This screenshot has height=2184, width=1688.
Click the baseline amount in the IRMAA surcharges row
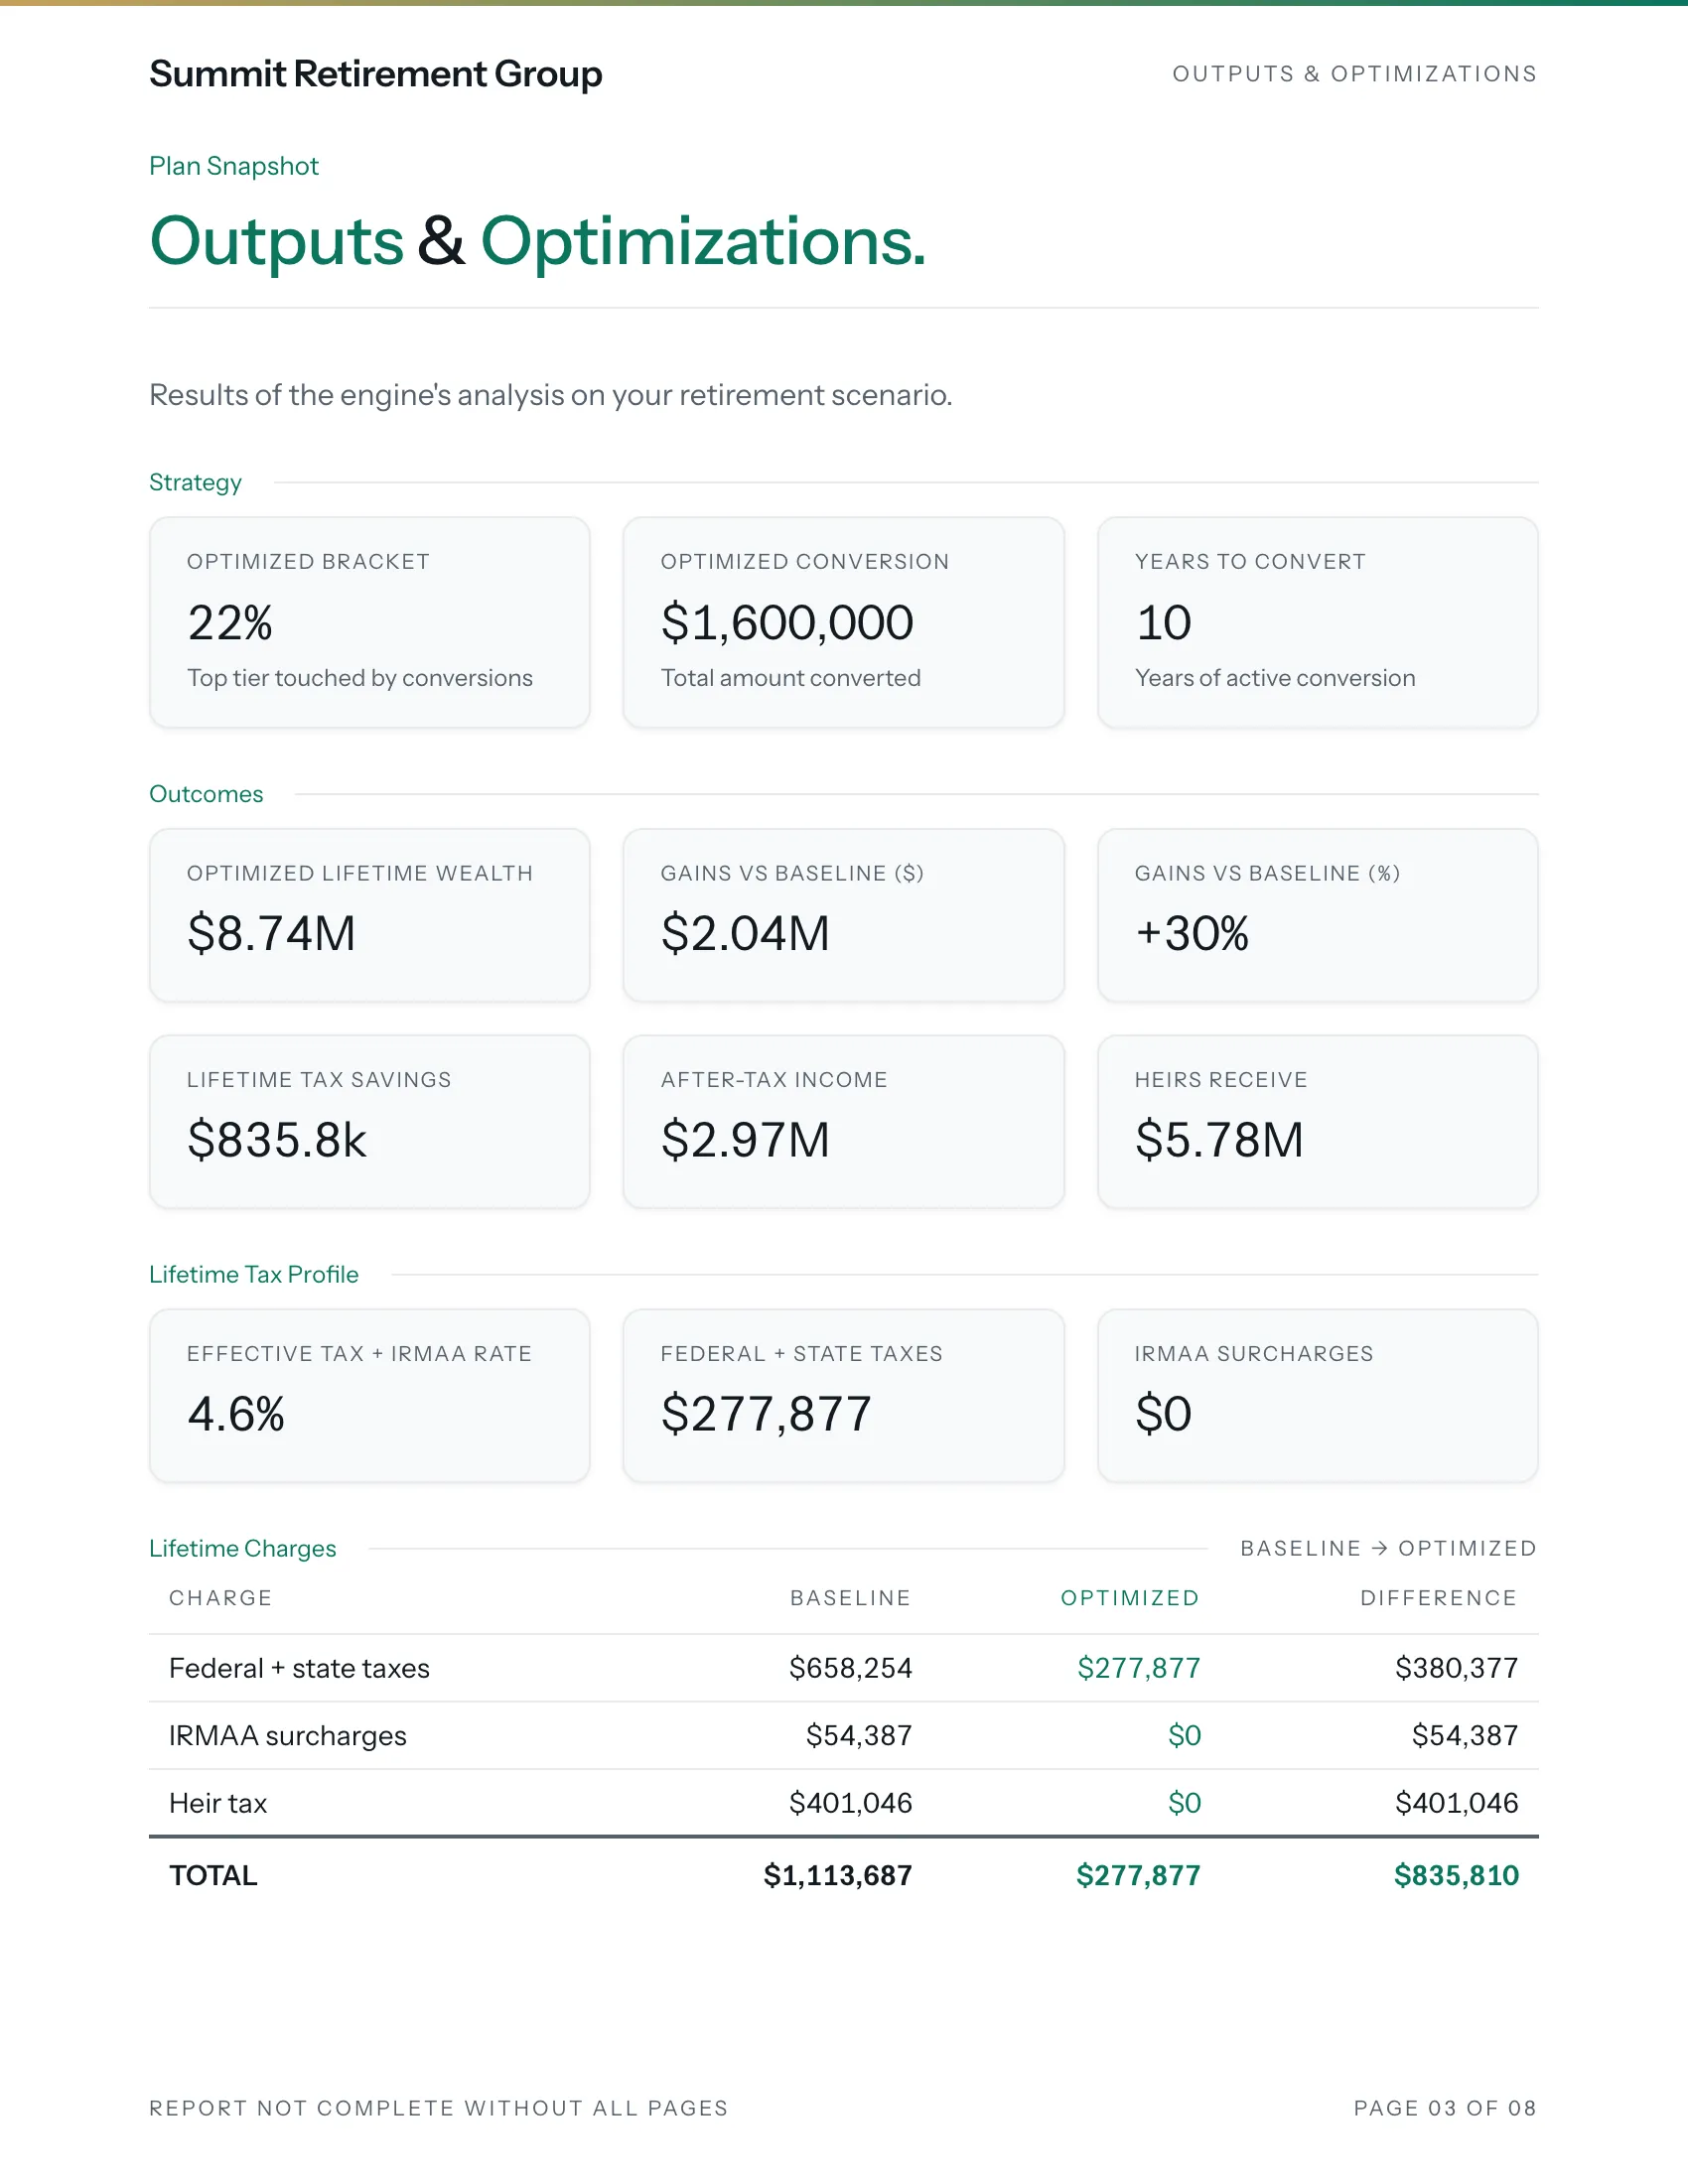coord(859,1736)
